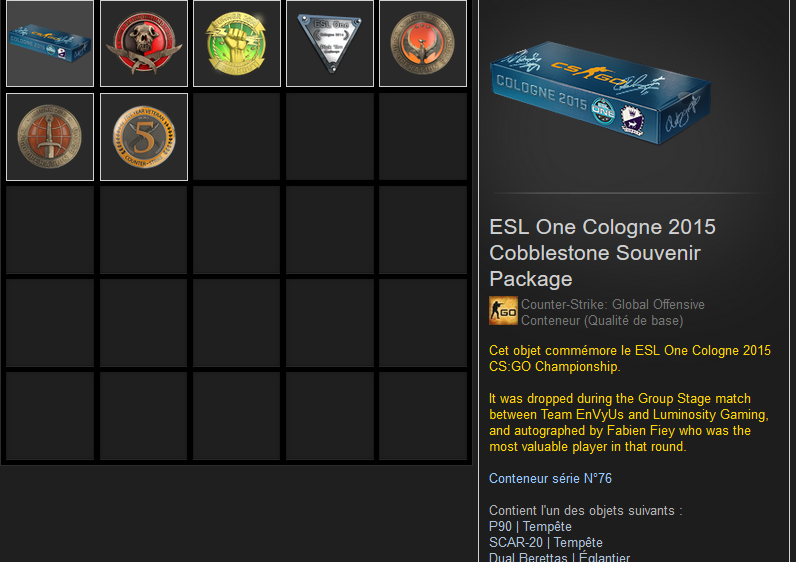
Task: Click empty slot below the Operation Bravo coin
Action: tap(50, 230)
